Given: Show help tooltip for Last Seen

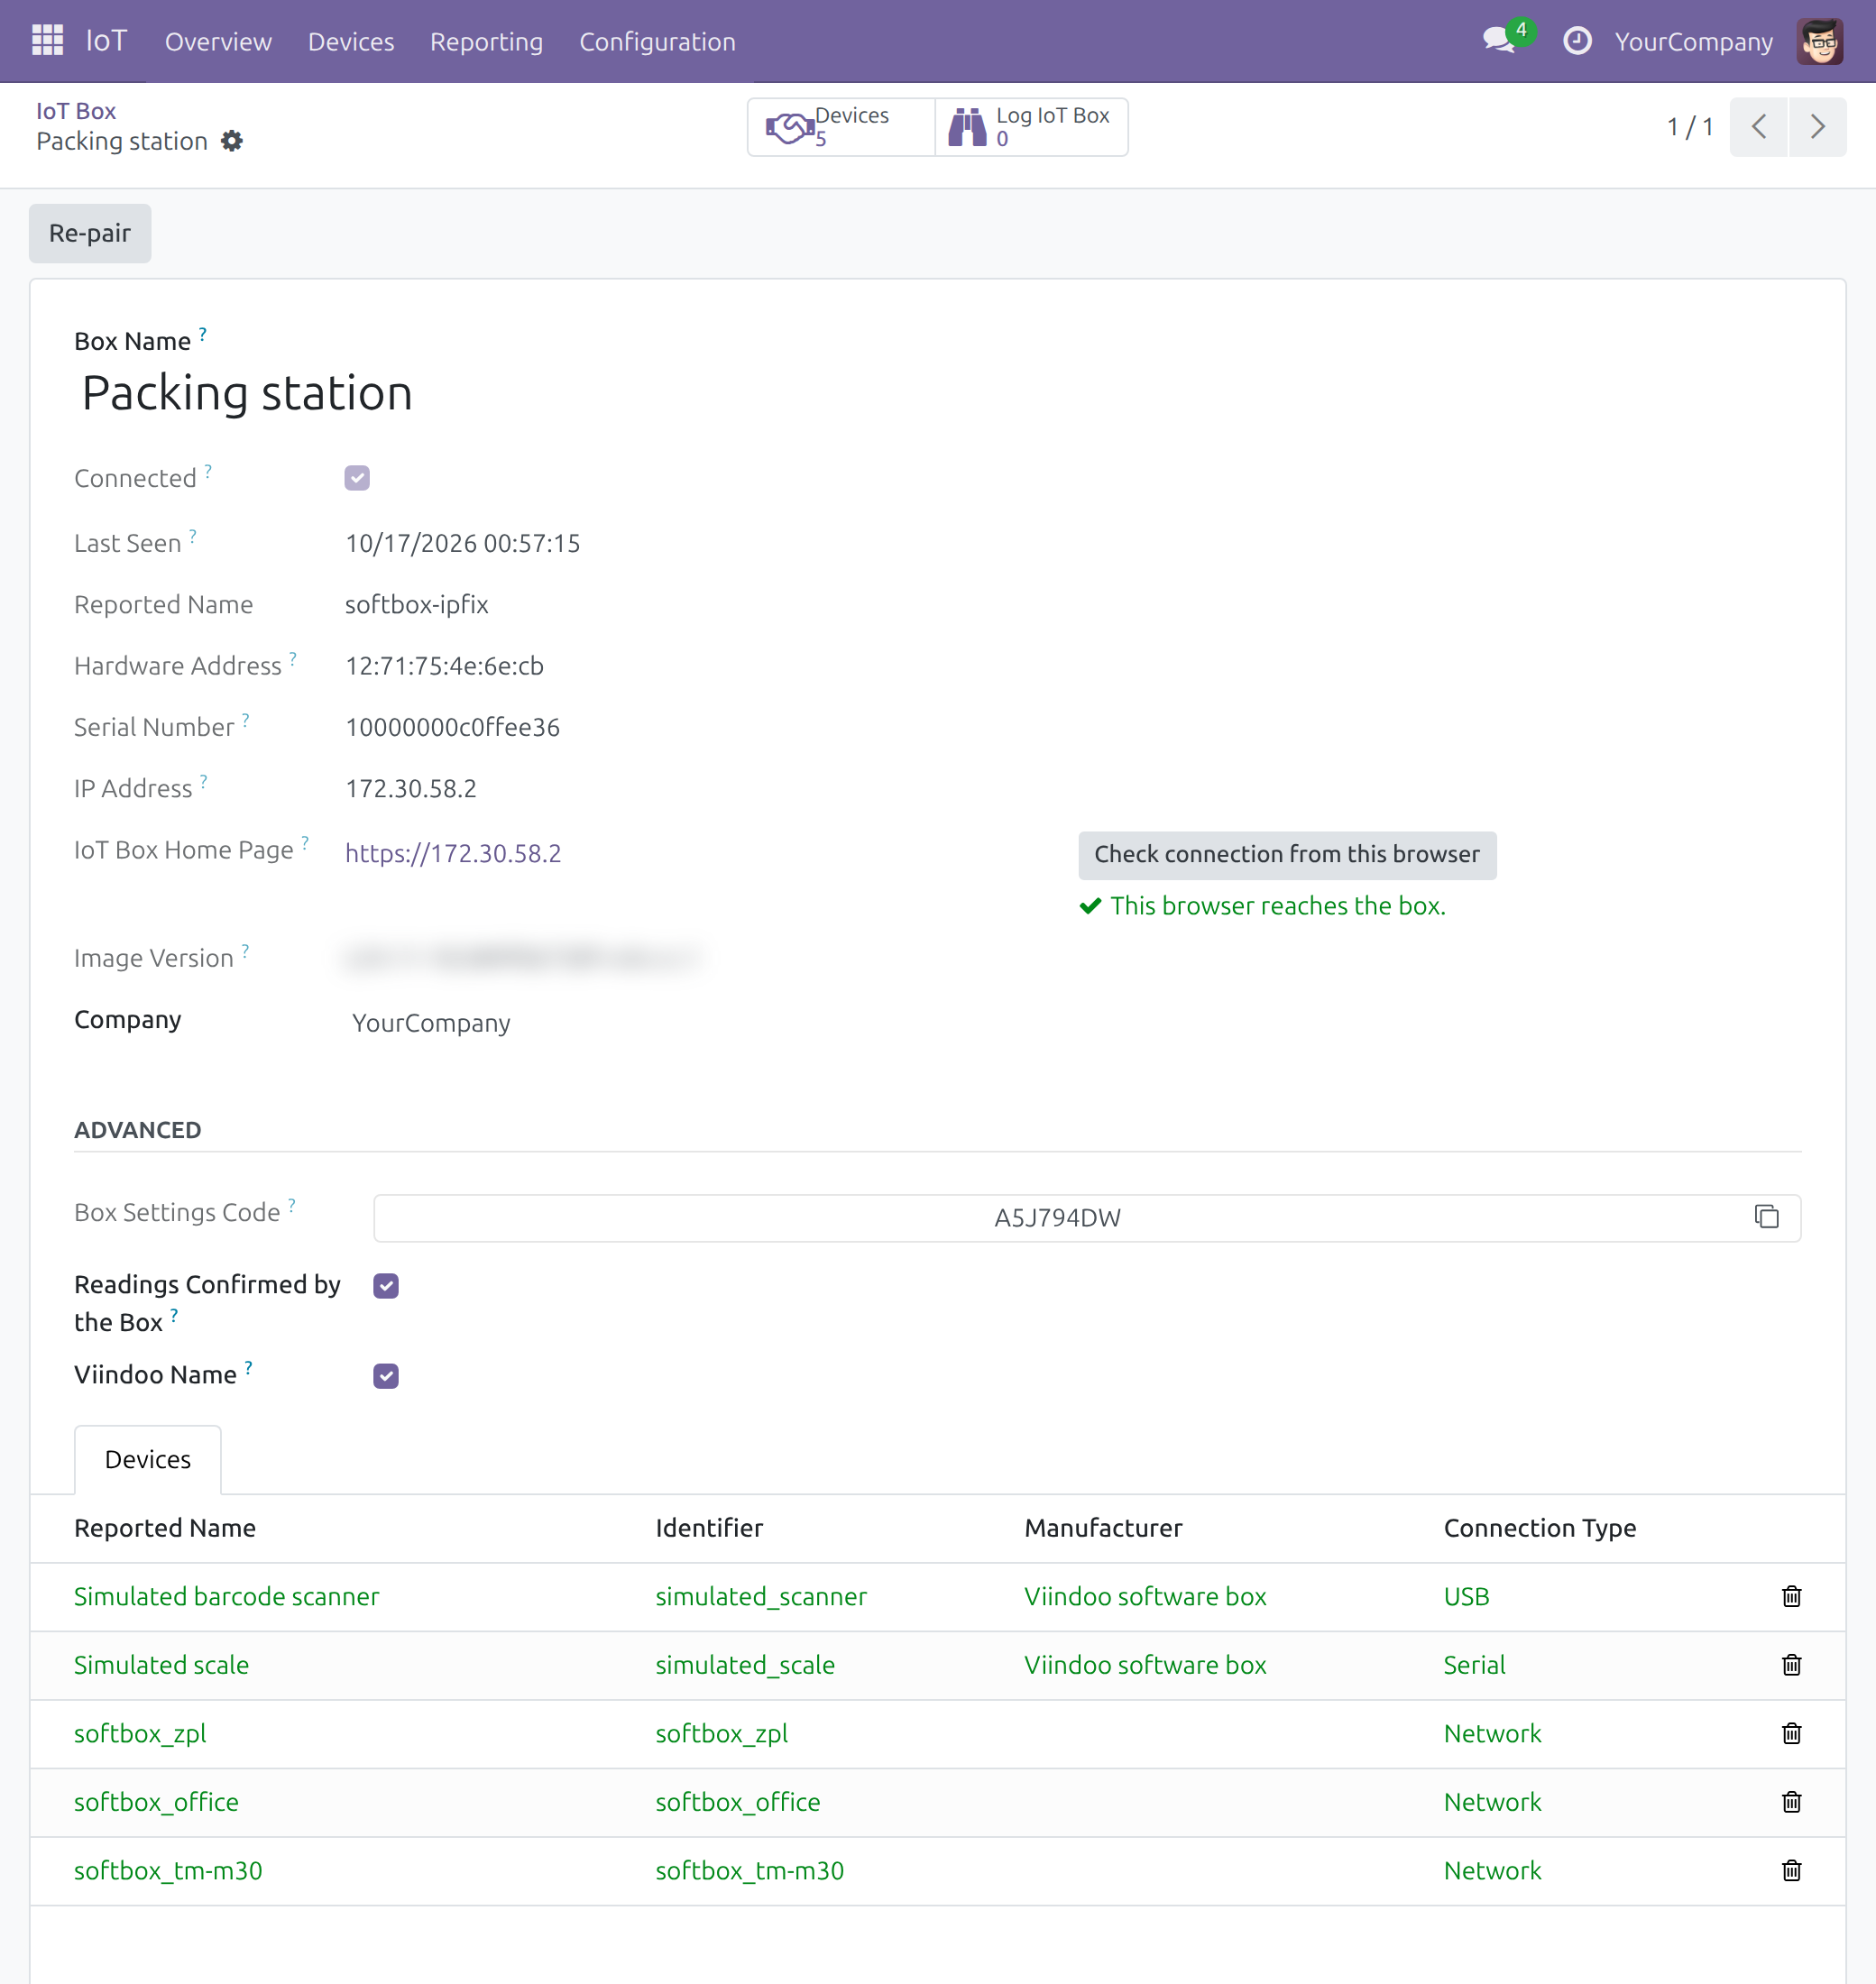Looking at the screenshot, I should (x=193, y=536).
